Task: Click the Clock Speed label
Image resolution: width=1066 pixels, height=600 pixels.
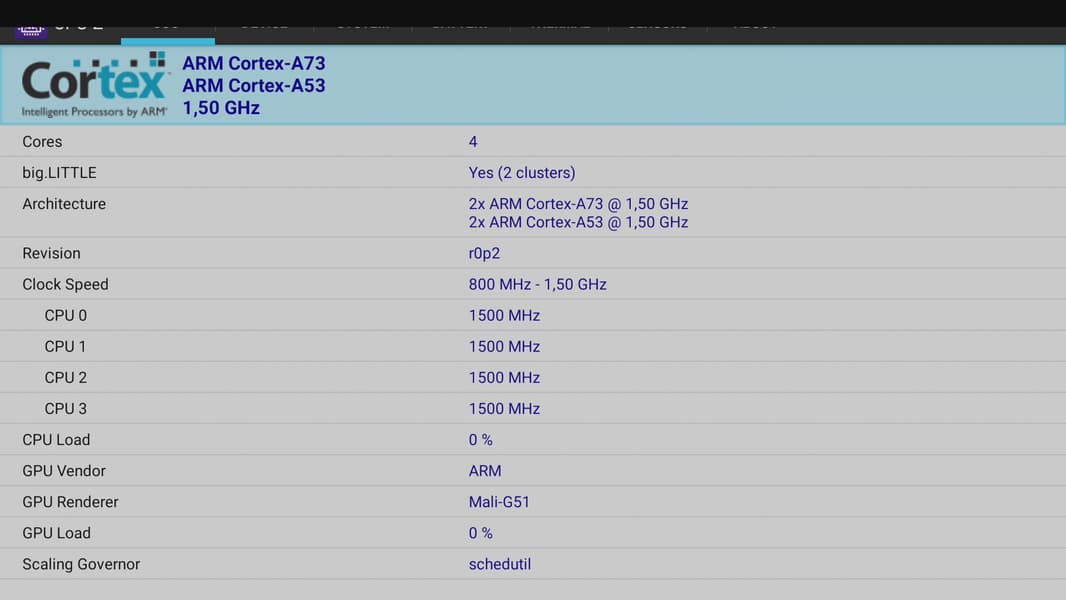Action: pos(65,284)
